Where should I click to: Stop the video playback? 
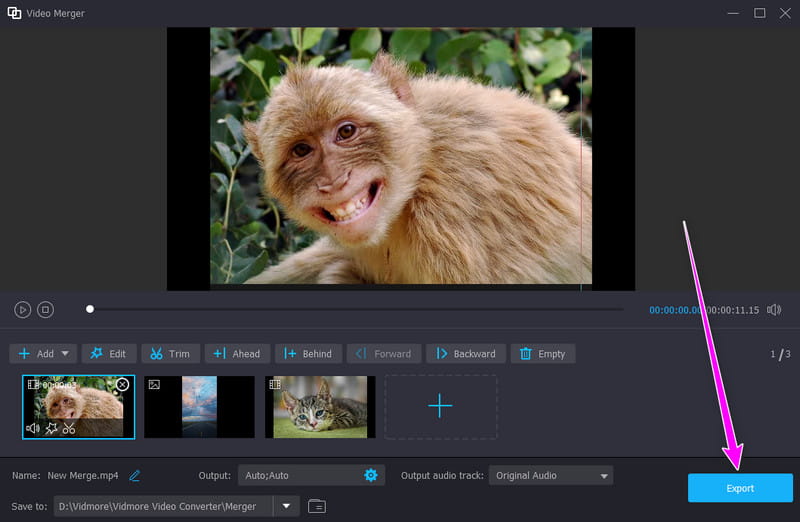coord(45,310)
